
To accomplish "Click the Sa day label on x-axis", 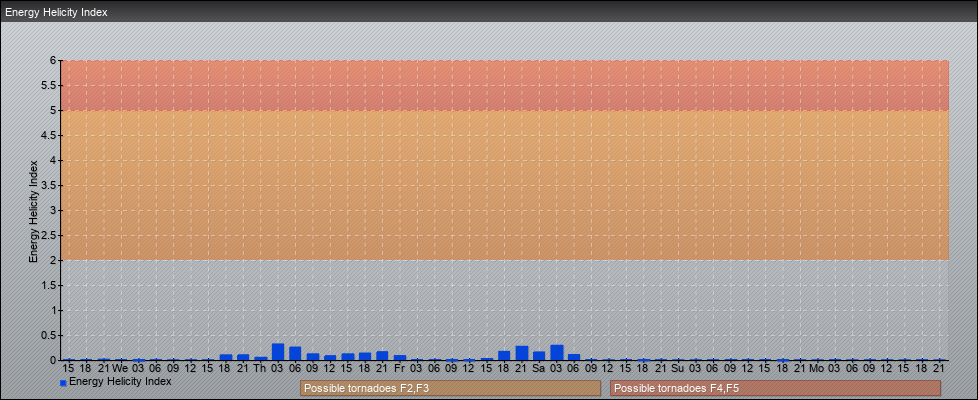I will coord(539,368).
